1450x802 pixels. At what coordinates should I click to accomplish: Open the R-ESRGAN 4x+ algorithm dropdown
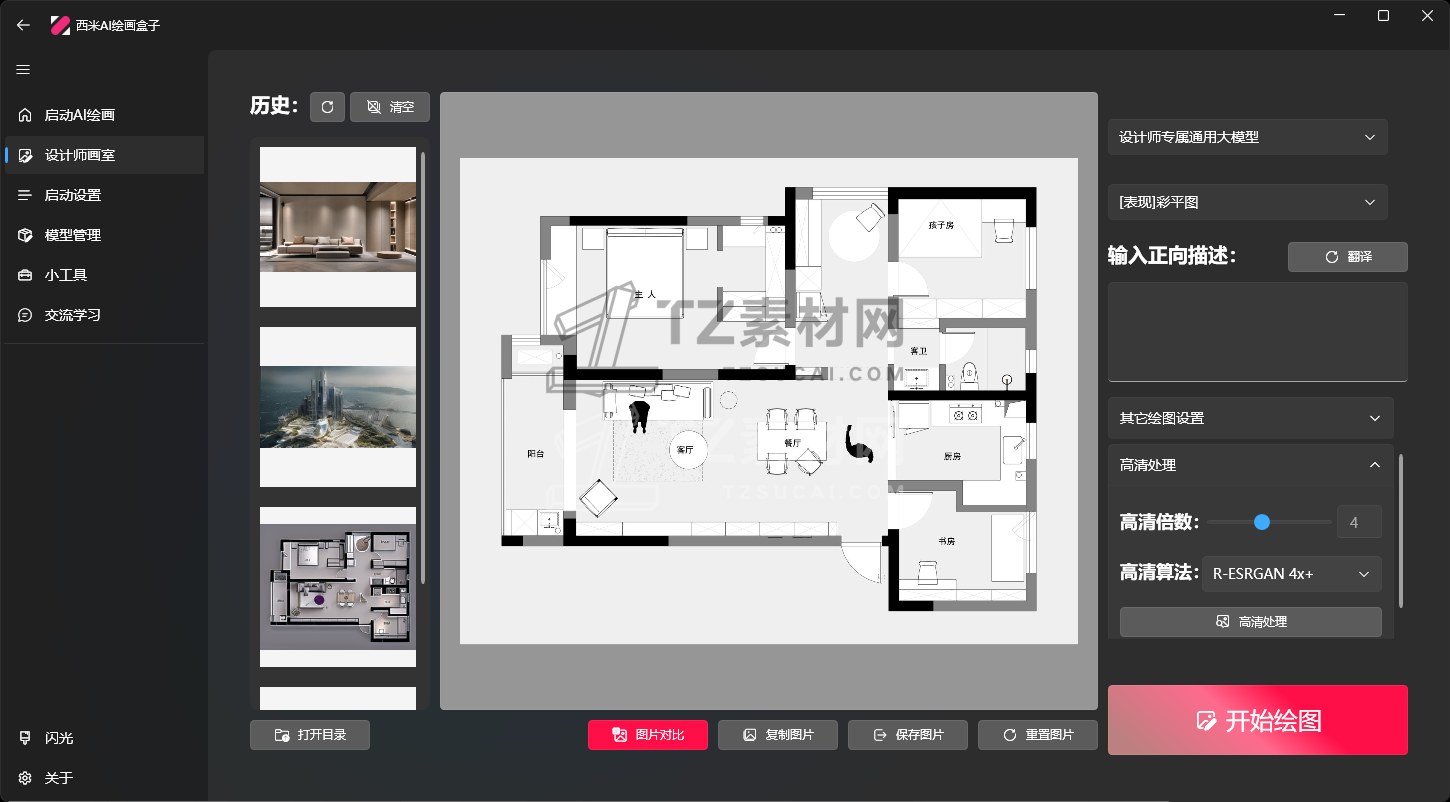click(1292, 574)
